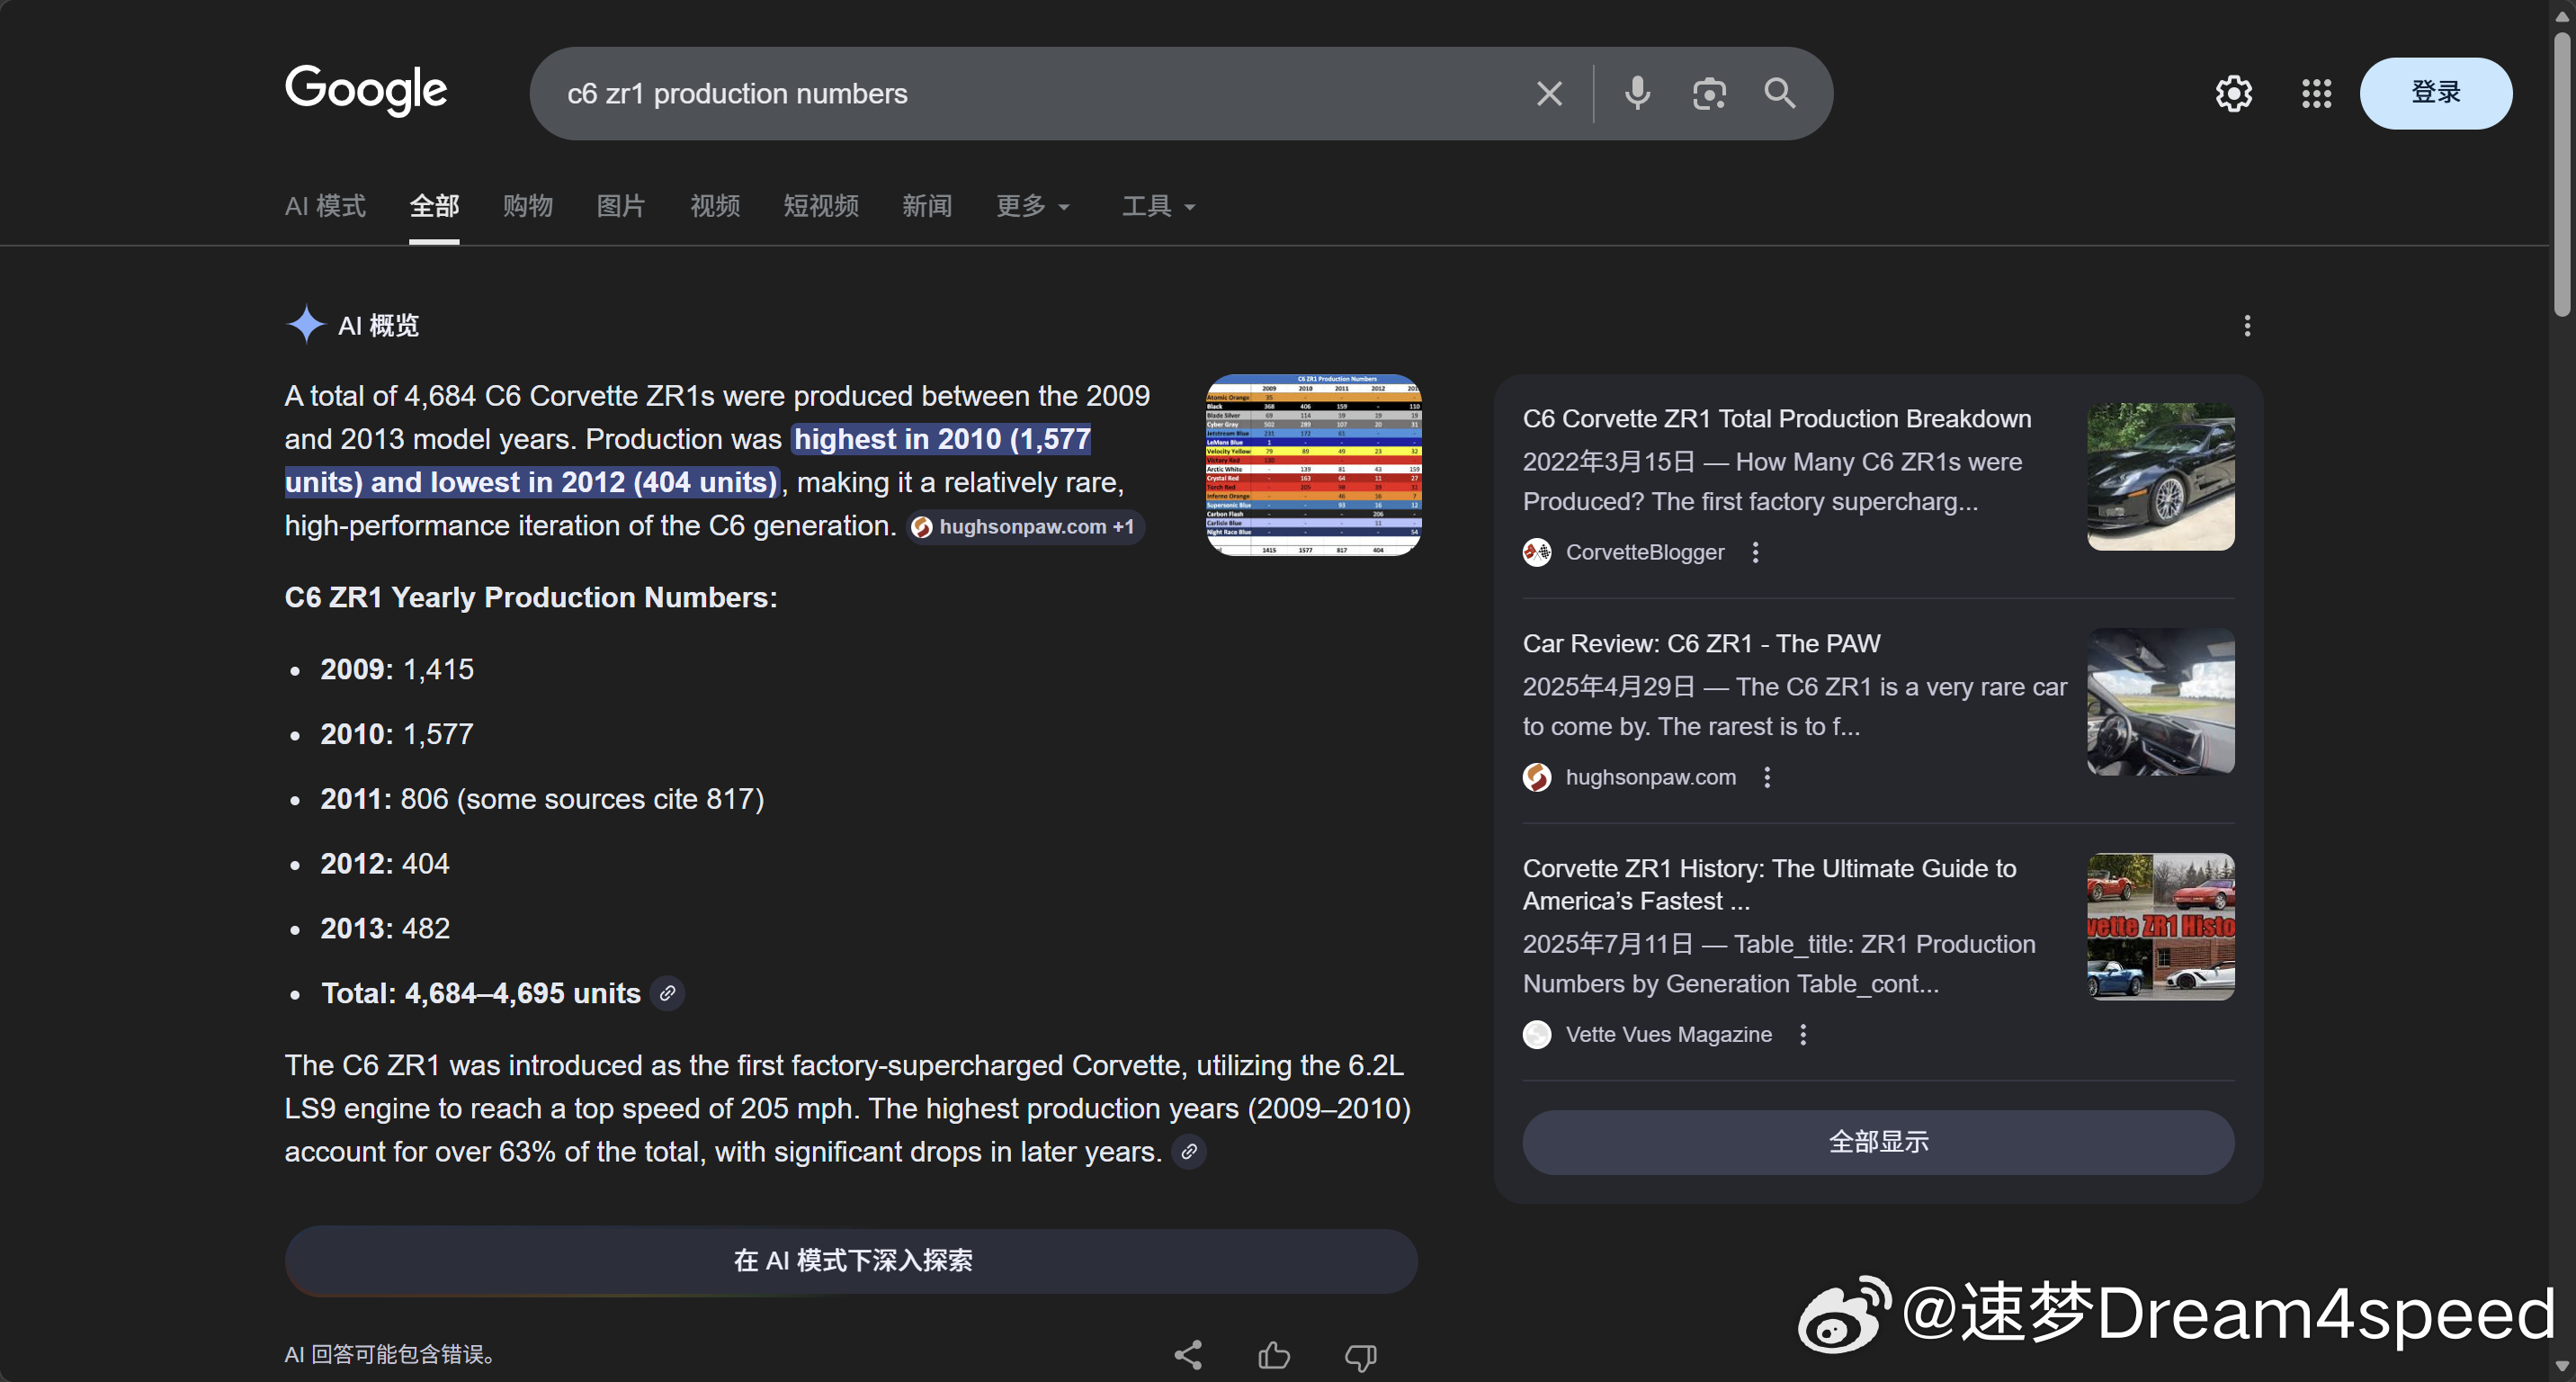Open Google Lens image search
This screenshot has height=1382, width=2576.
[x=1709, y=94]
